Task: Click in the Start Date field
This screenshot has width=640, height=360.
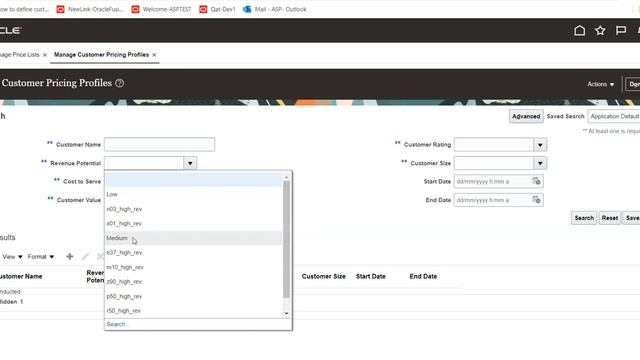Action: coord(492,181)
